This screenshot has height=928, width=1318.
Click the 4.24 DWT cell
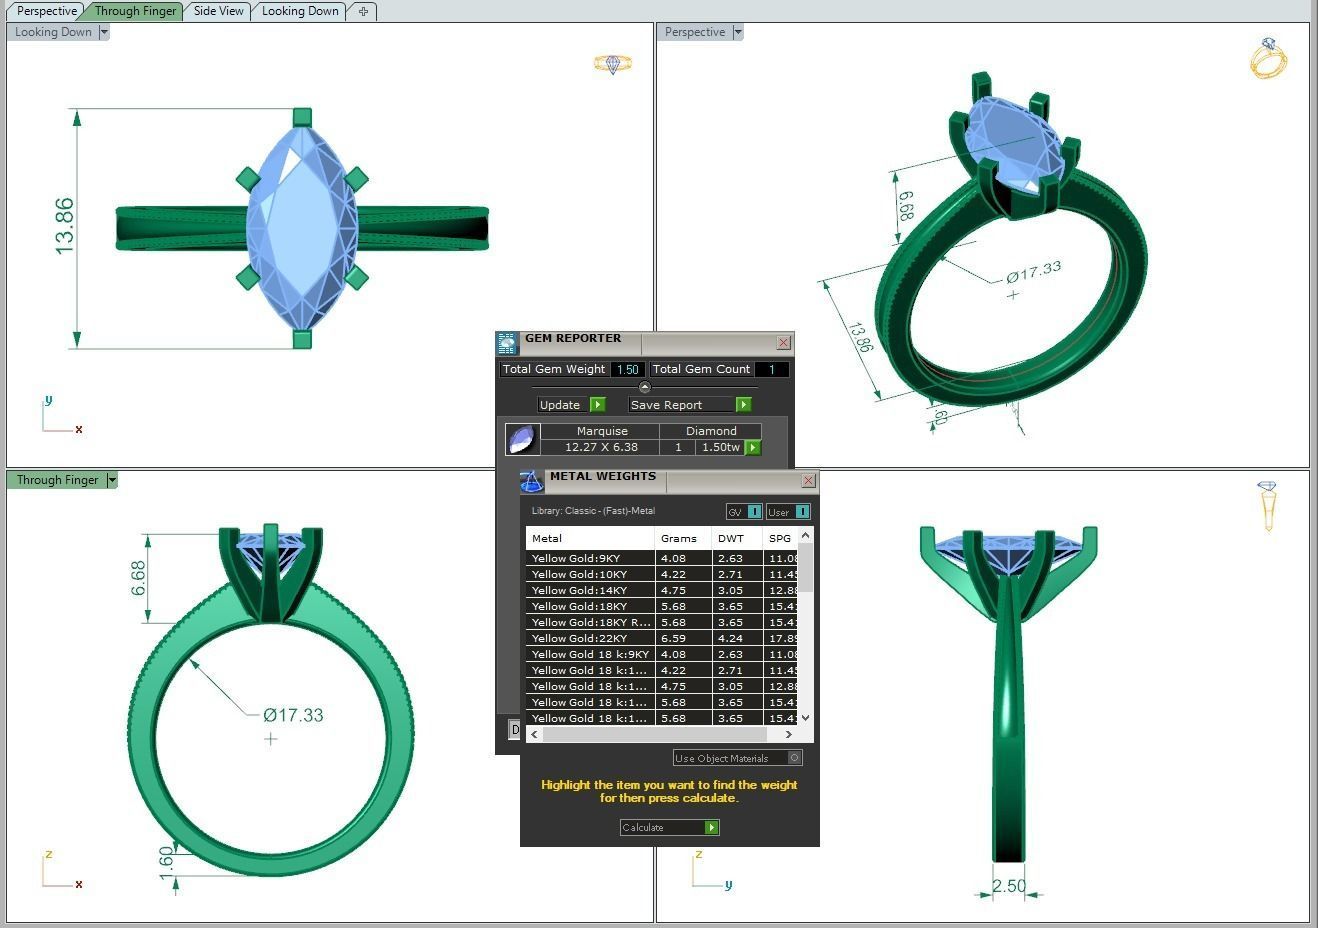coord(737,638)
